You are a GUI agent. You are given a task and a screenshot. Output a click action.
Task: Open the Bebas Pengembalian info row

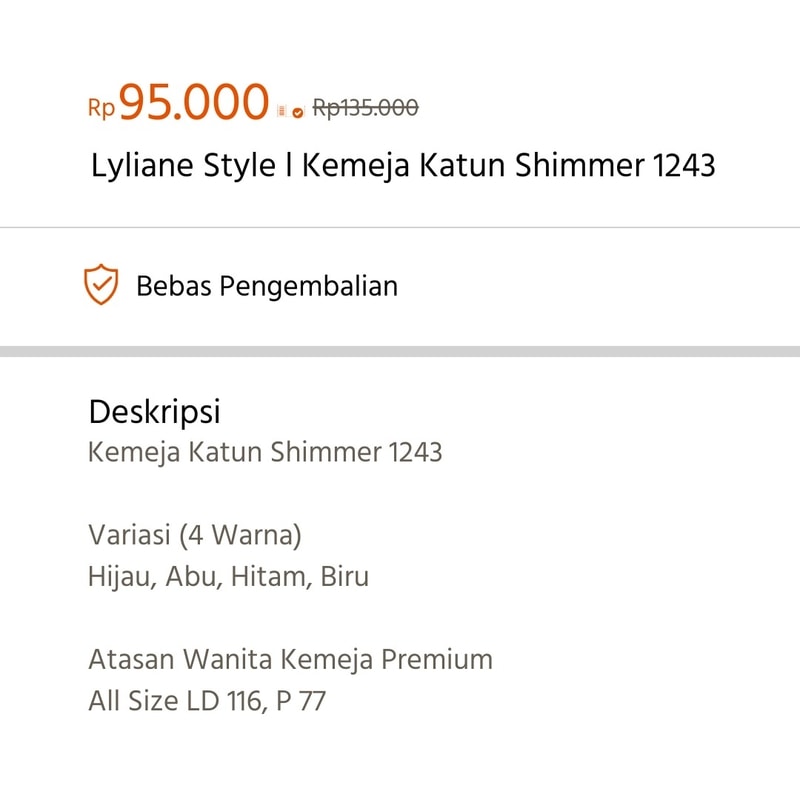pos(400,286)
